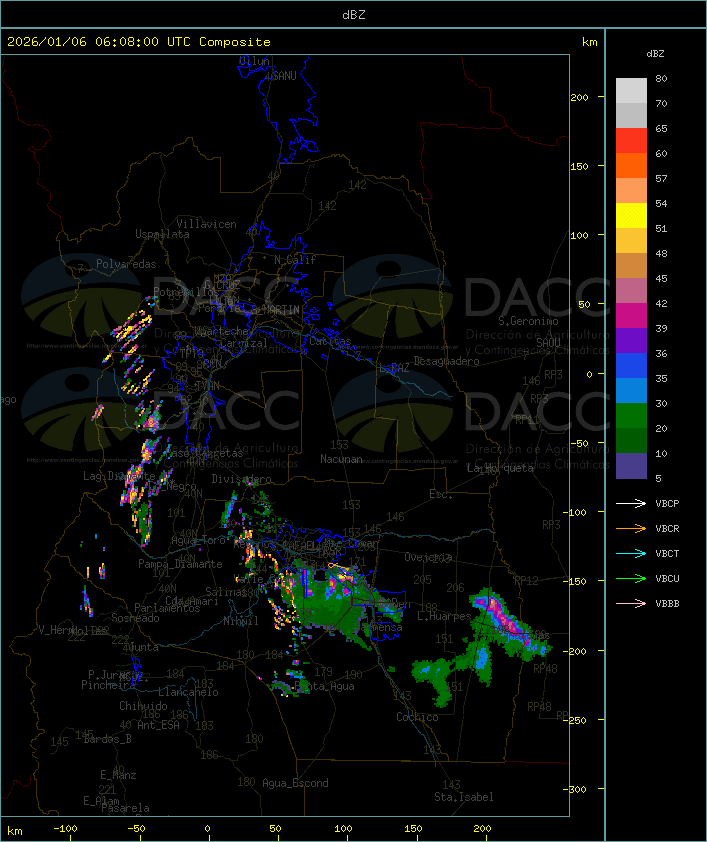Pick the magenta 39–42 dBZ swatch

631,315
